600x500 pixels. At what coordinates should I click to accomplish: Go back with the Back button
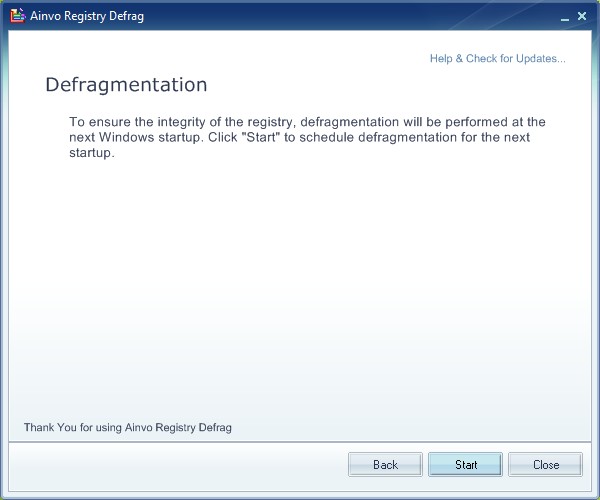coord(385,464)
